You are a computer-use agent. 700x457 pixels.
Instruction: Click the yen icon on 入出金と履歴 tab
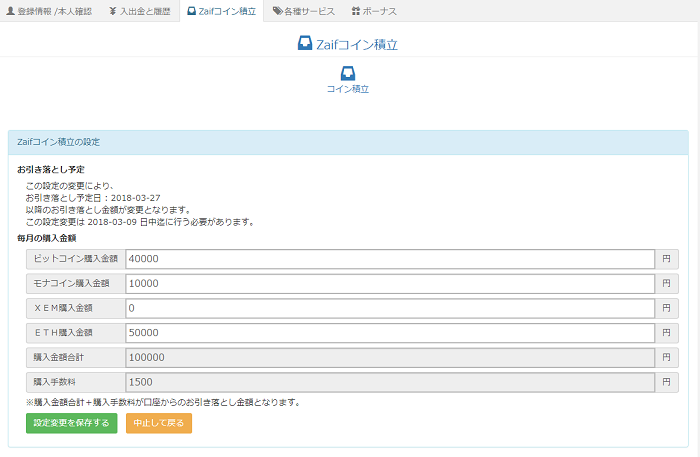[x=113, y=11]
